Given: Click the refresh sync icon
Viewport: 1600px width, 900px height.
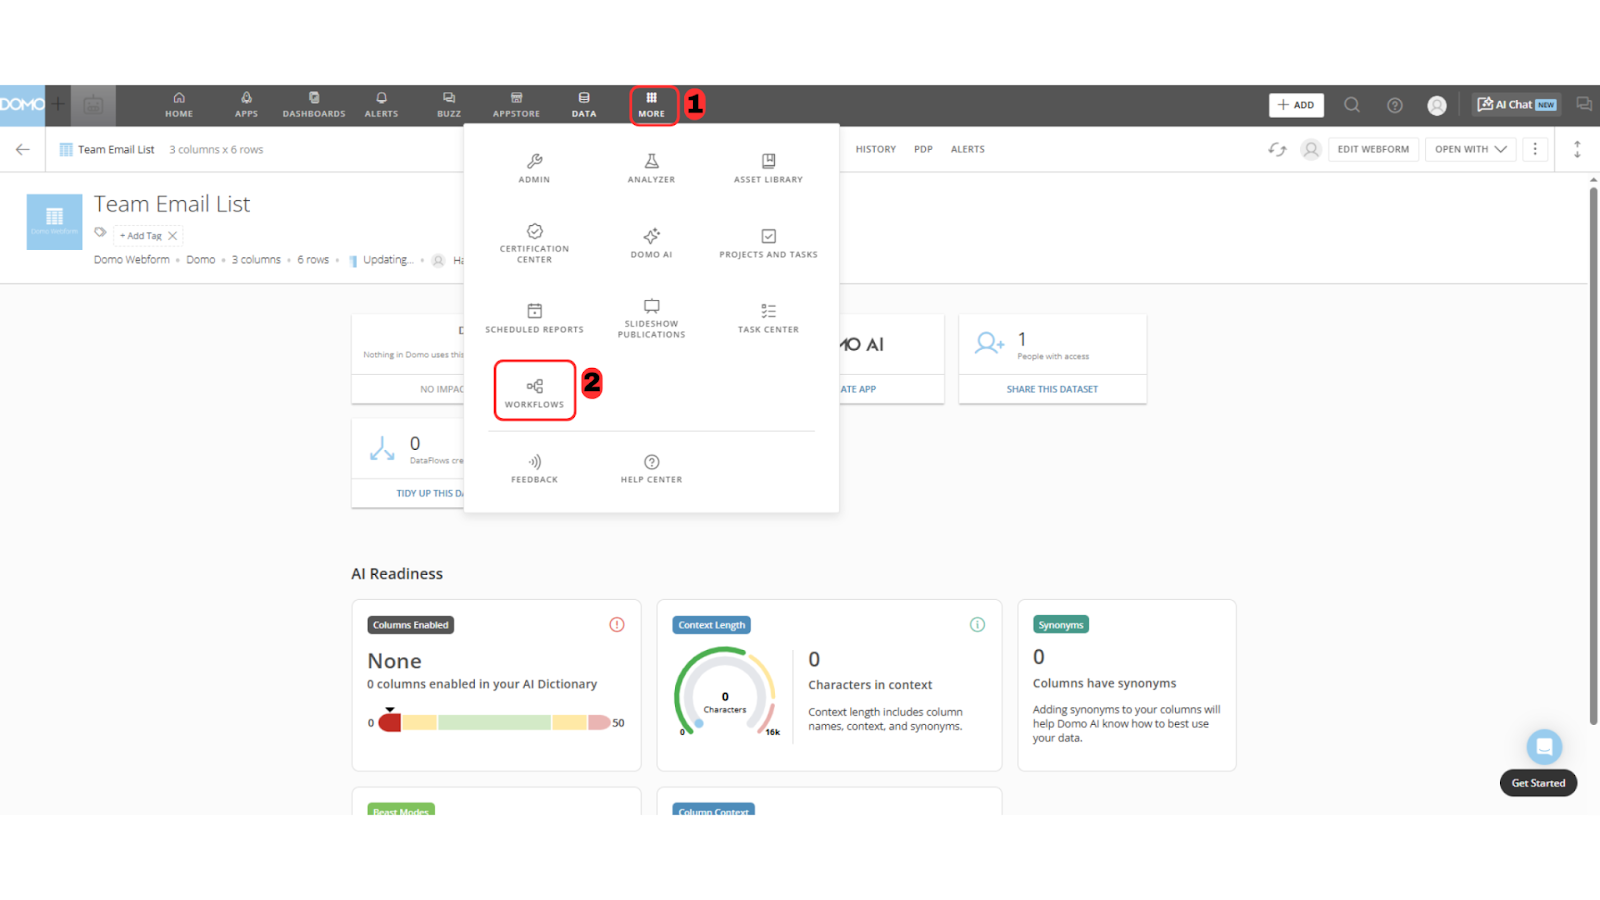Looking at the screenshot, I should tap(1277, 149).
